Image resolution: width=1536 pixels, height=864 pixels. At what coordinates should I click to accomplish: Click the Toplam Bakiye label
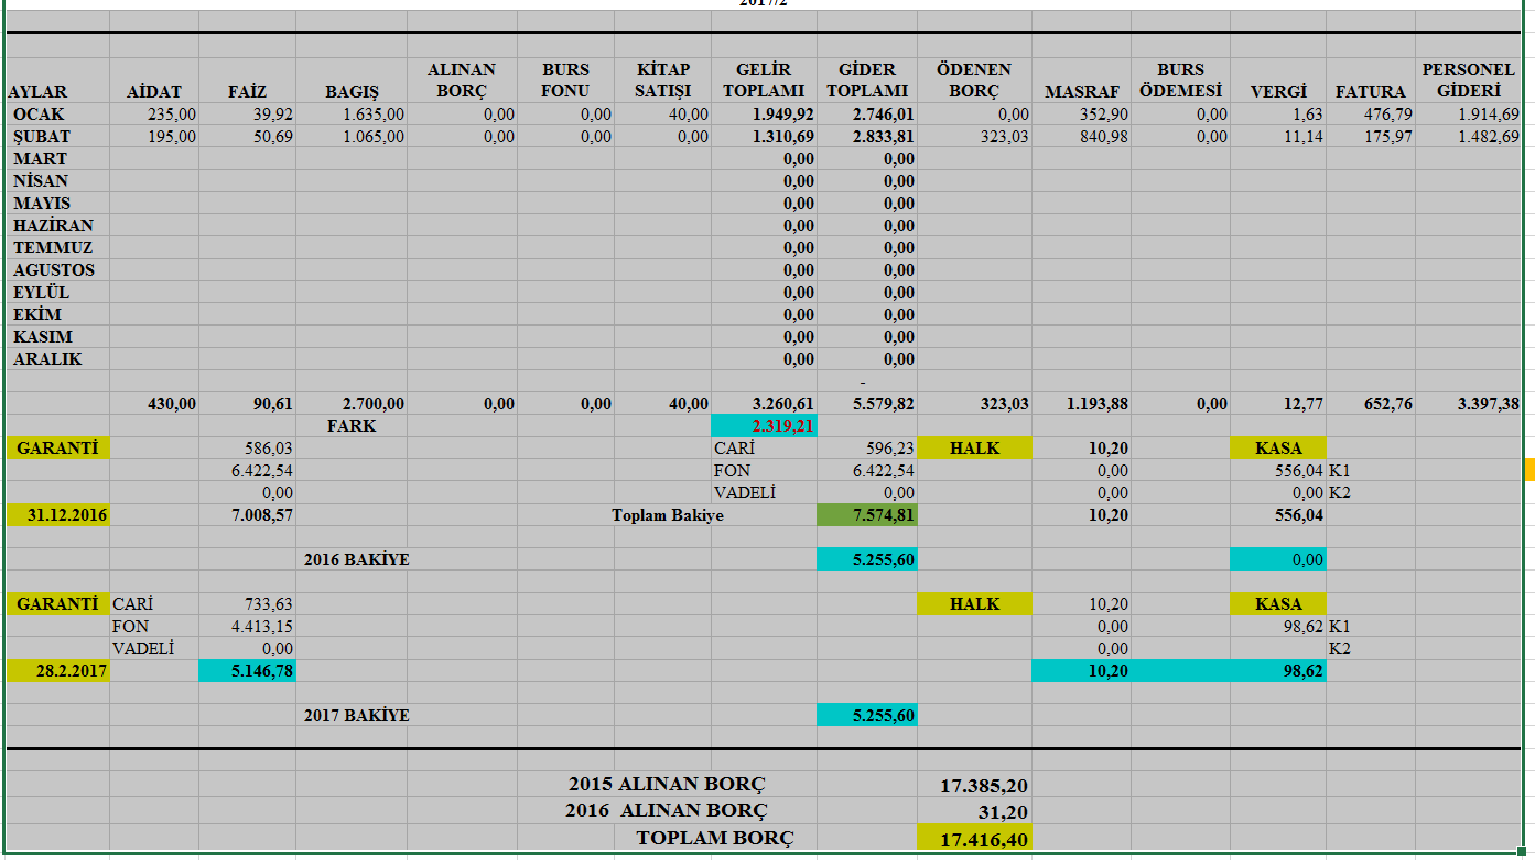(x=668, y=515)
